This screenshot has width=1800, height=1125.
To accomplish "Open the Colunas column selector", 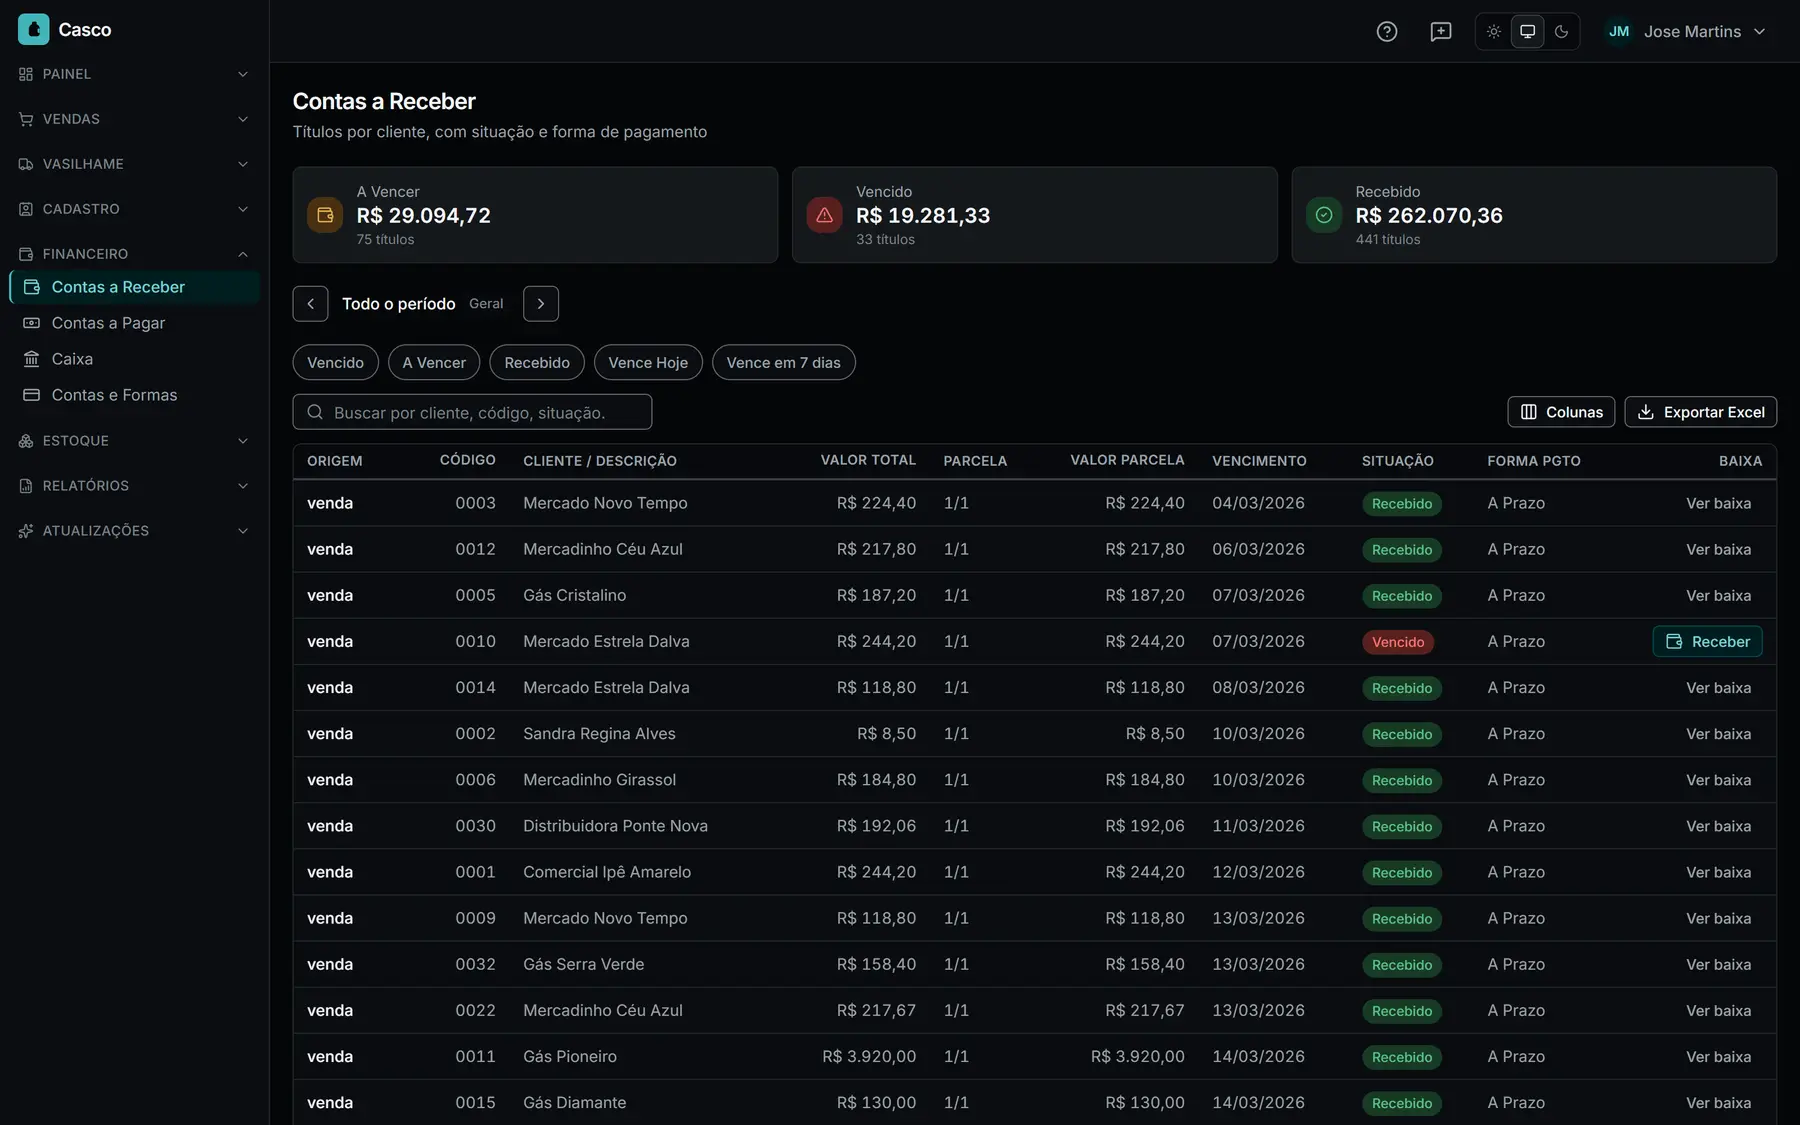I will pos(1561,412).
